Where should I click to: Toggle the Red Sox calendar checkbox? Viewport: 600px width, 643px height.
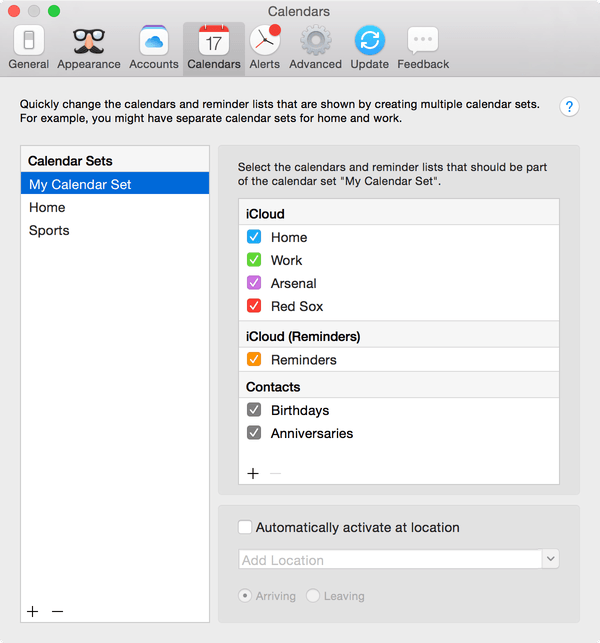tap(254, 306)
